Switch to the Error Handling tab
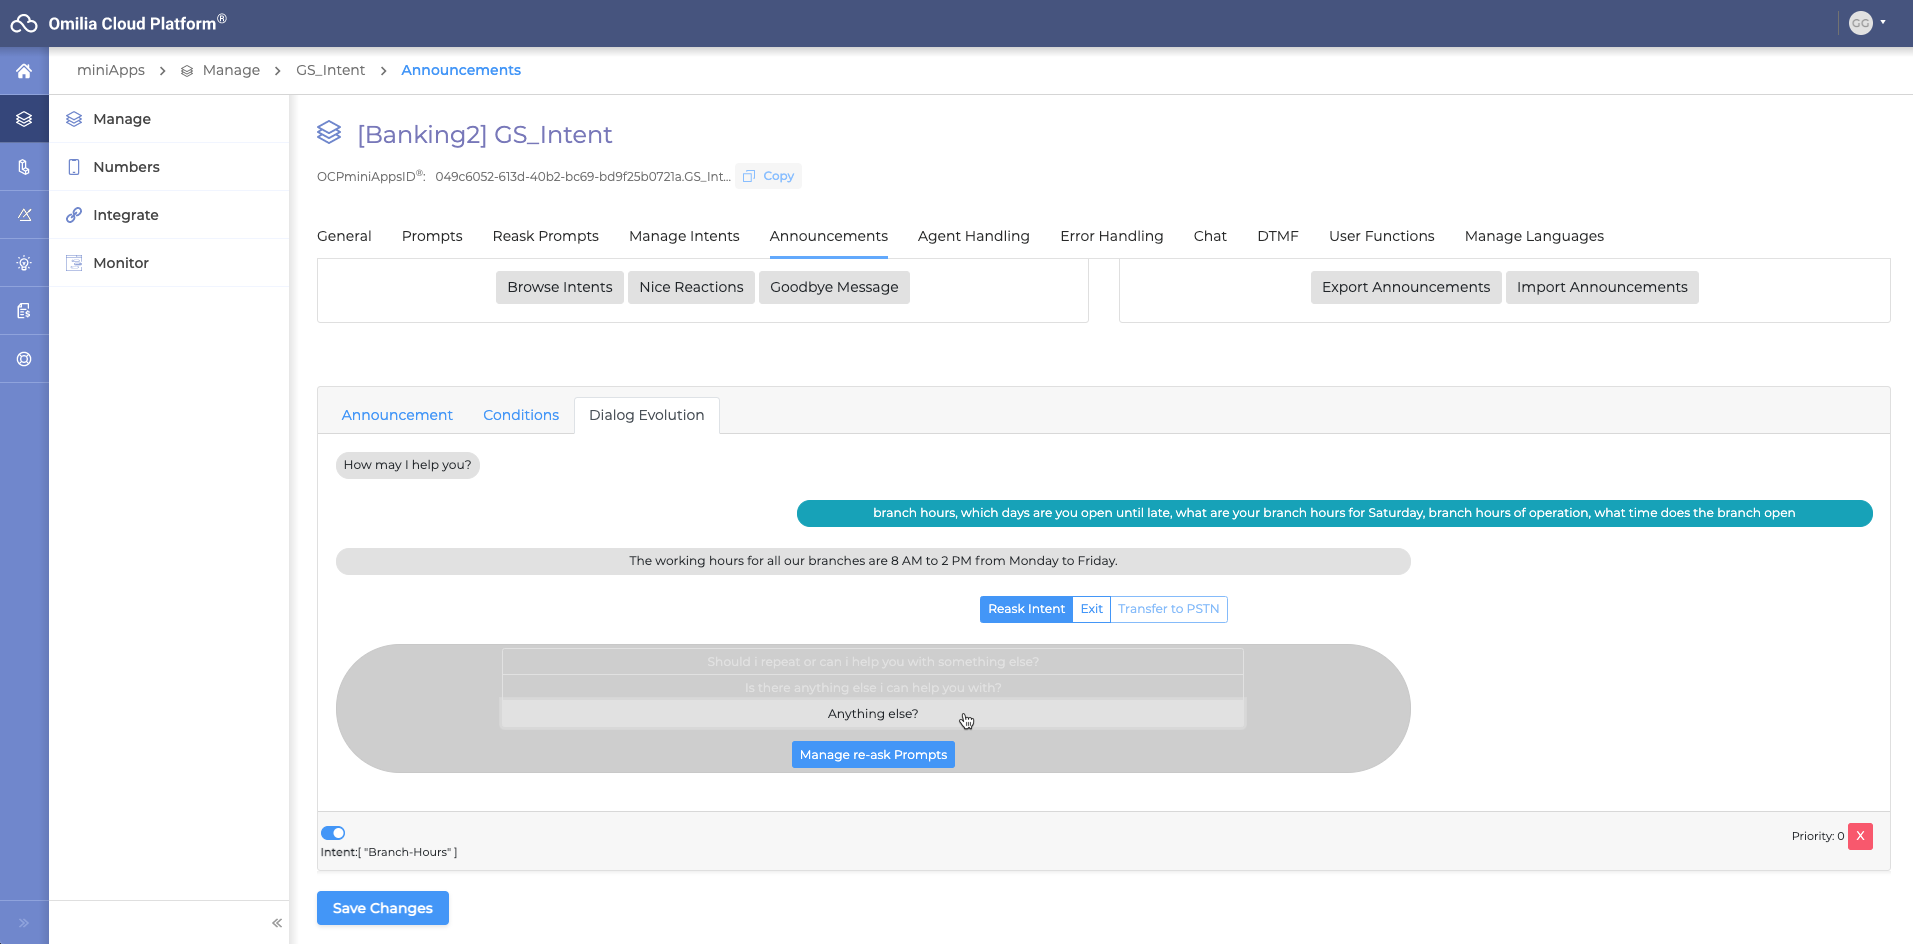The image size is (1913, 945). tap(1112, 236)
